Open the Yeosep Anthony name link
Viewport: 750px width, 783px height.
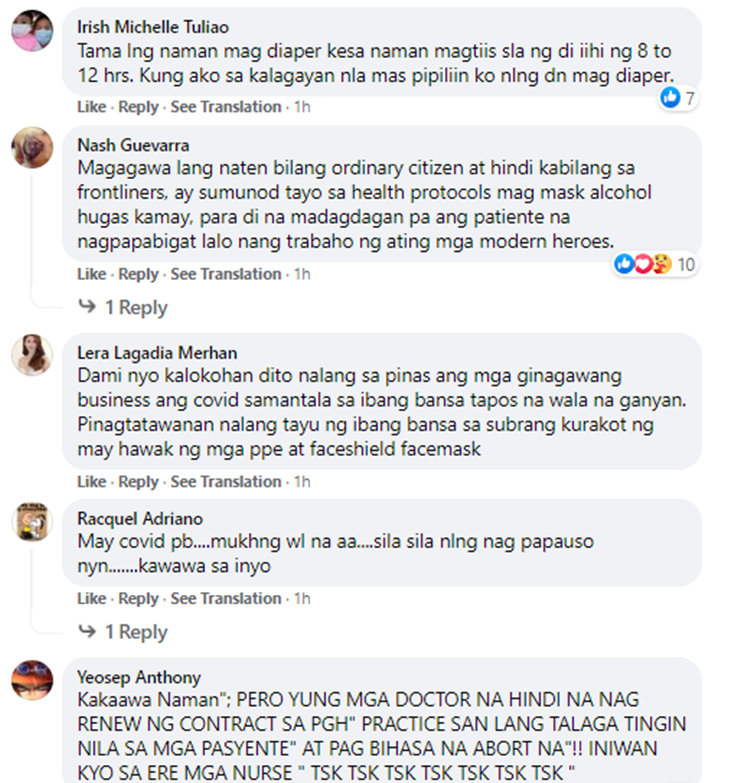(x=139, y=677)
